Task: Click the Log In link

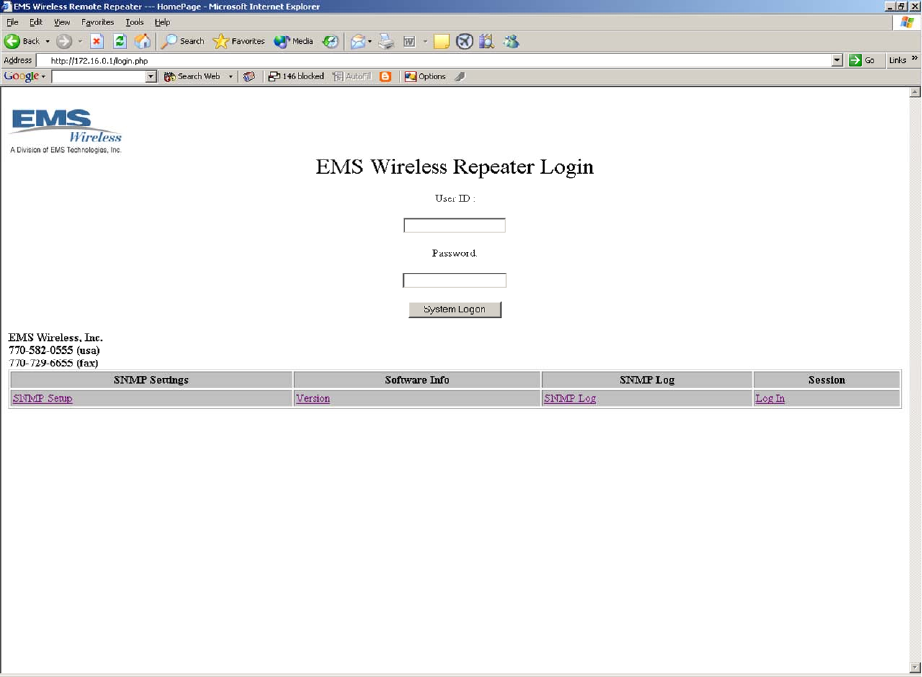Action: (x=770, y=398)
